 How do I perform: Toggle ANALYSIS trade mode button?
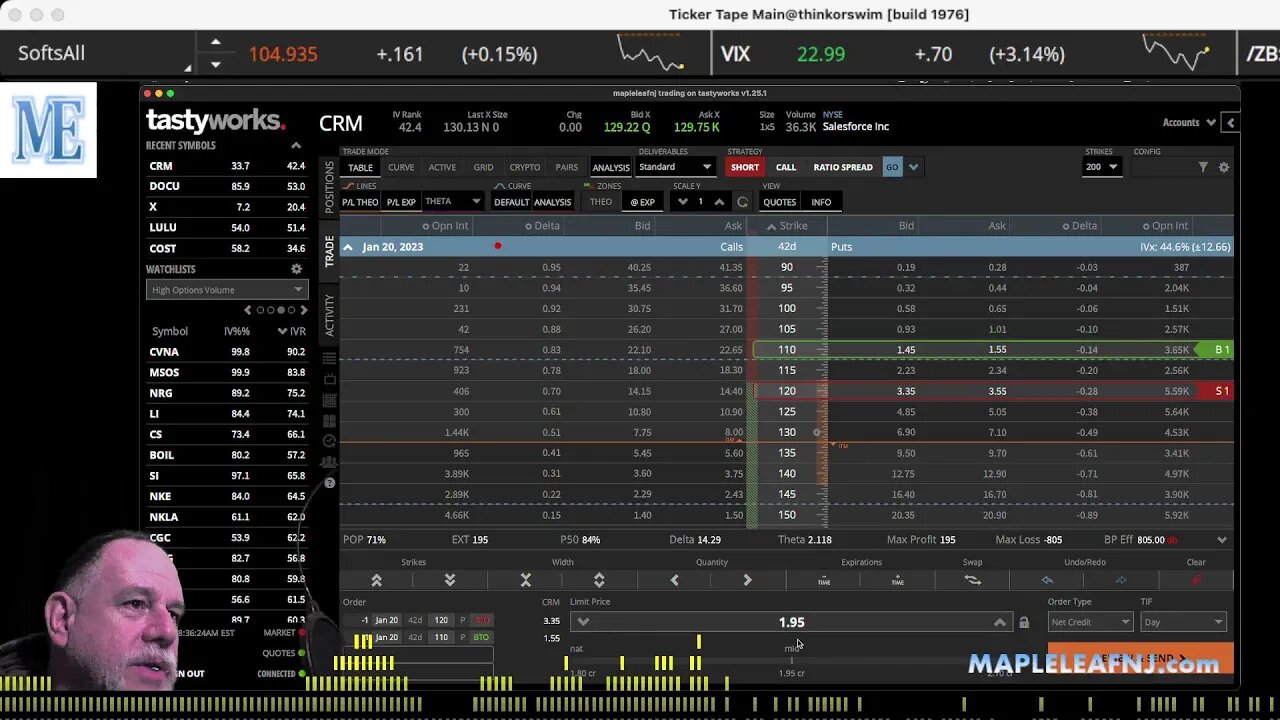[x=610, y=167]
